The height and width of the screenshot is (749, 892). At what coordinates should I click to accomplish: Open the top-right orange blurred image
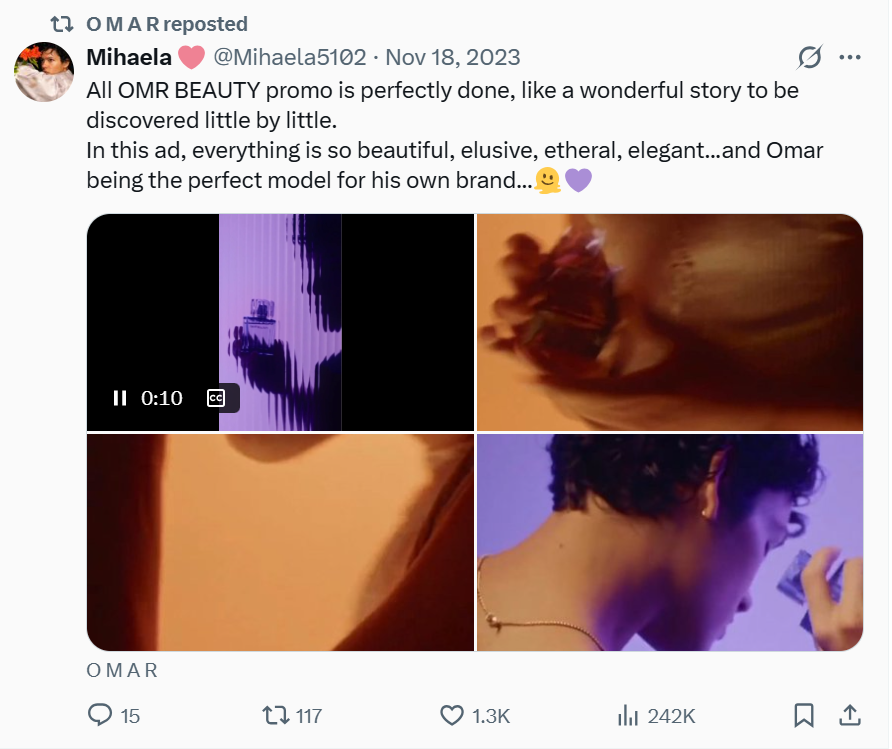click(669, 322)
